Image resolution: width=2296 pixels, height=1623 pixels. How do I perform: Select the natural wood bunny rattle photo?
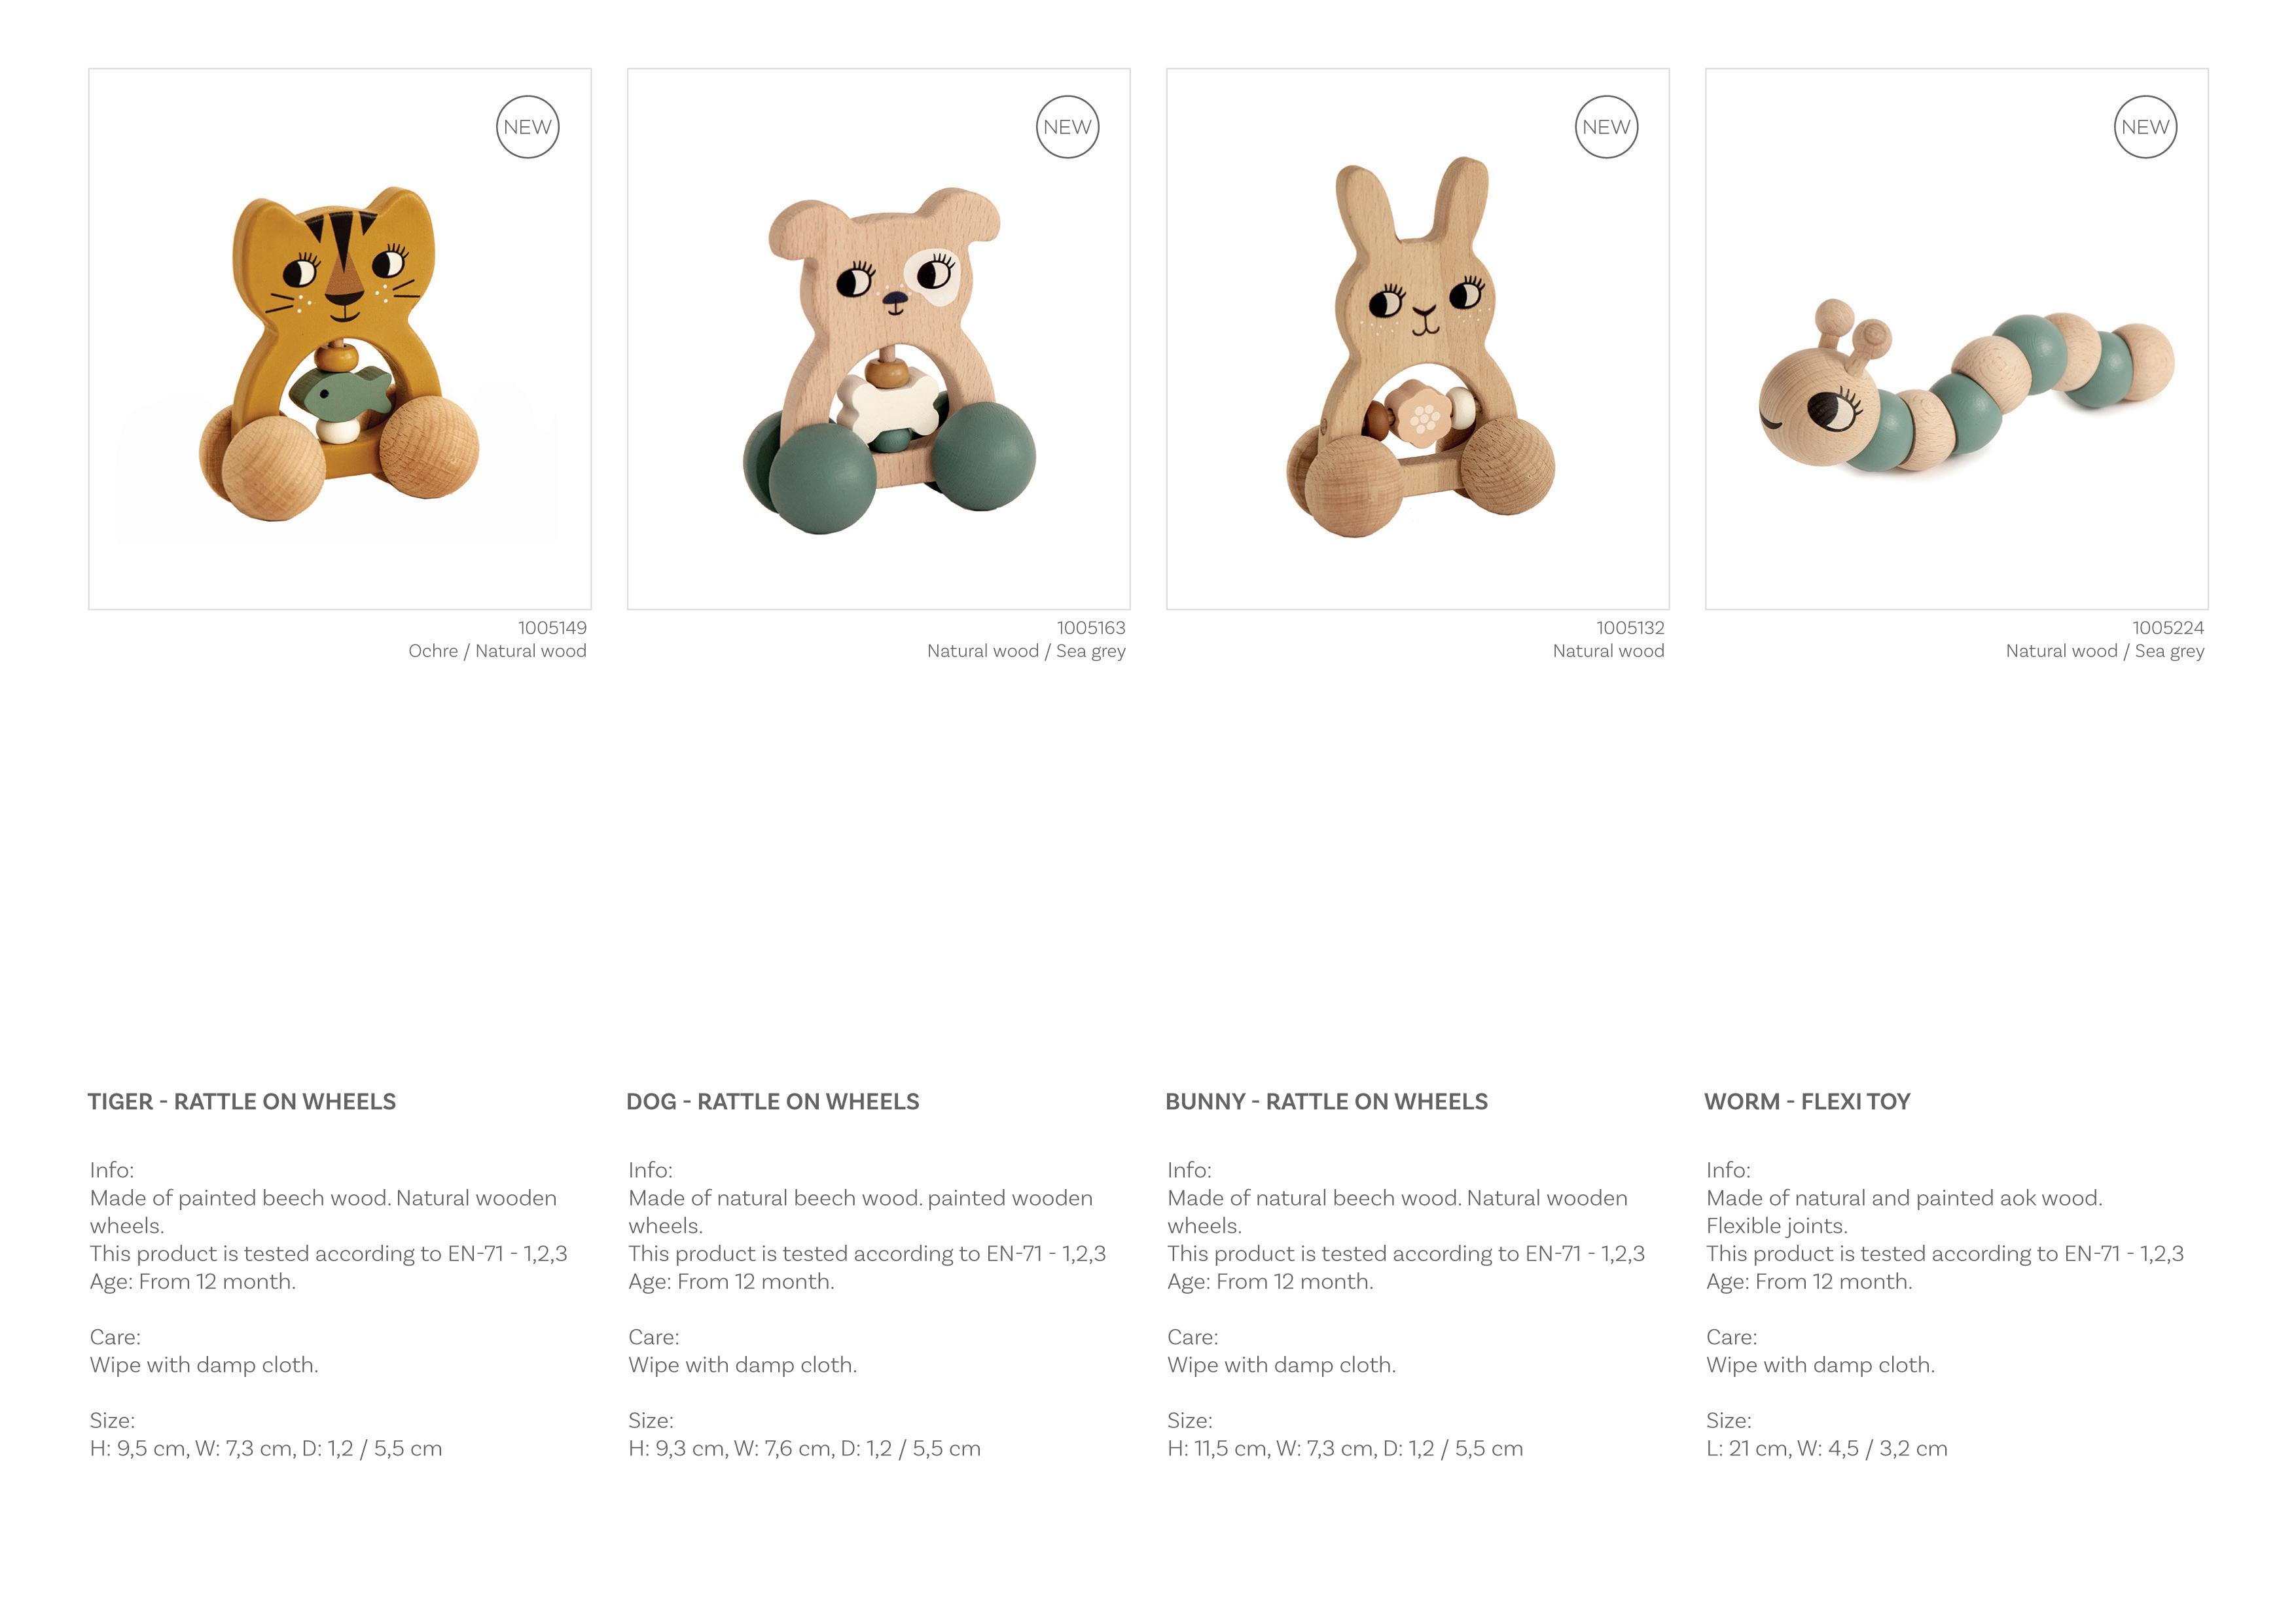[1420, 346]
